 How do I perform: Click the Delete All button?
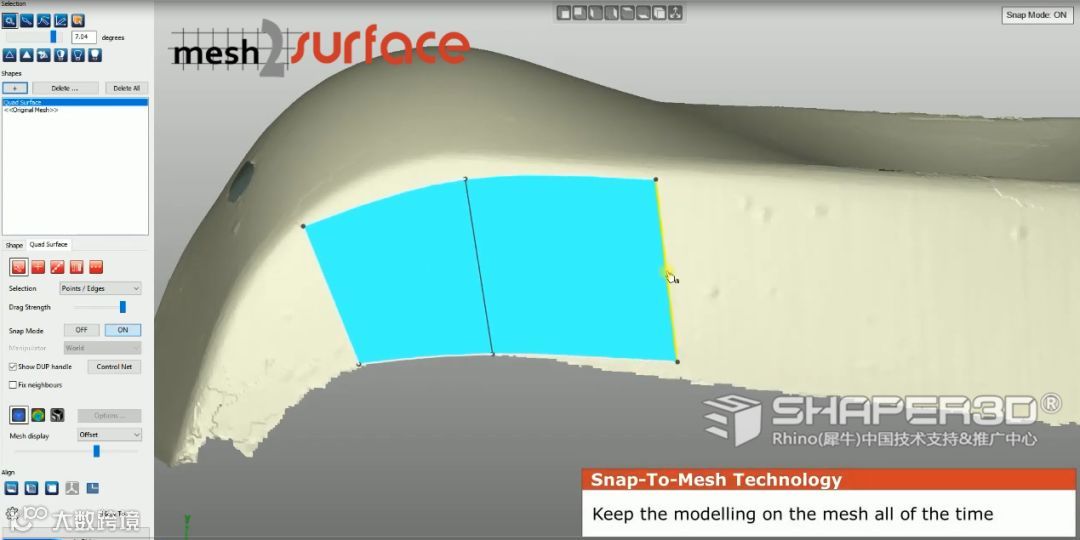(127, 88)
